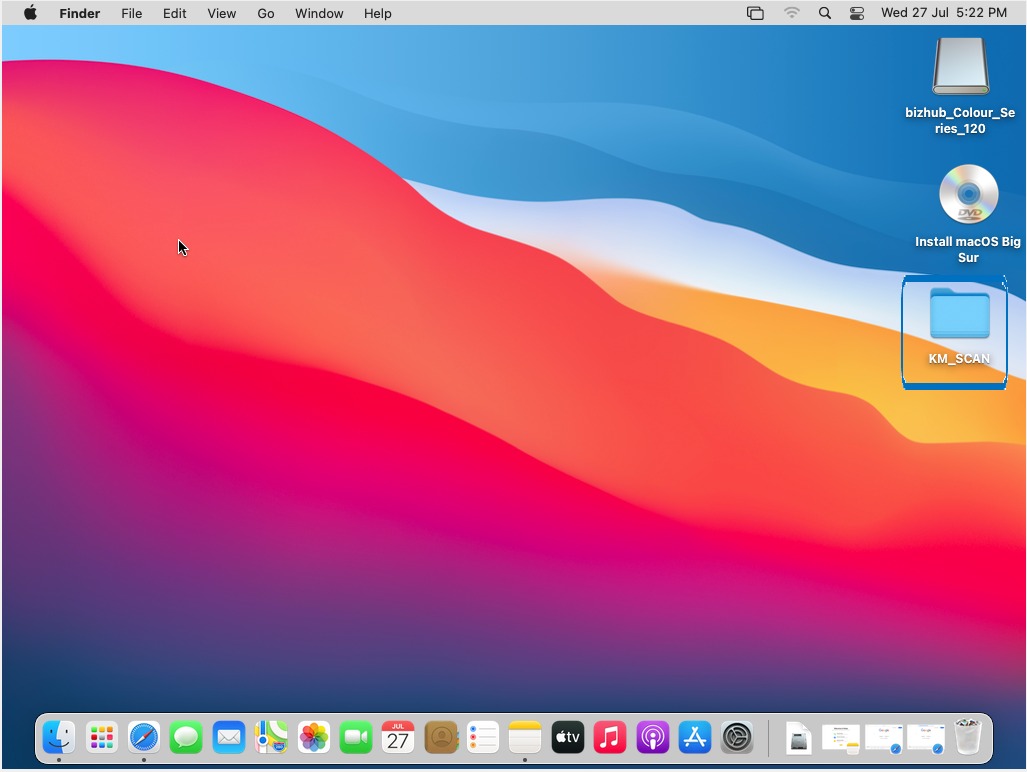Open Spotlight search magnifier
The height and width of the screenshot is (772, 1027).
click(824, 13)
